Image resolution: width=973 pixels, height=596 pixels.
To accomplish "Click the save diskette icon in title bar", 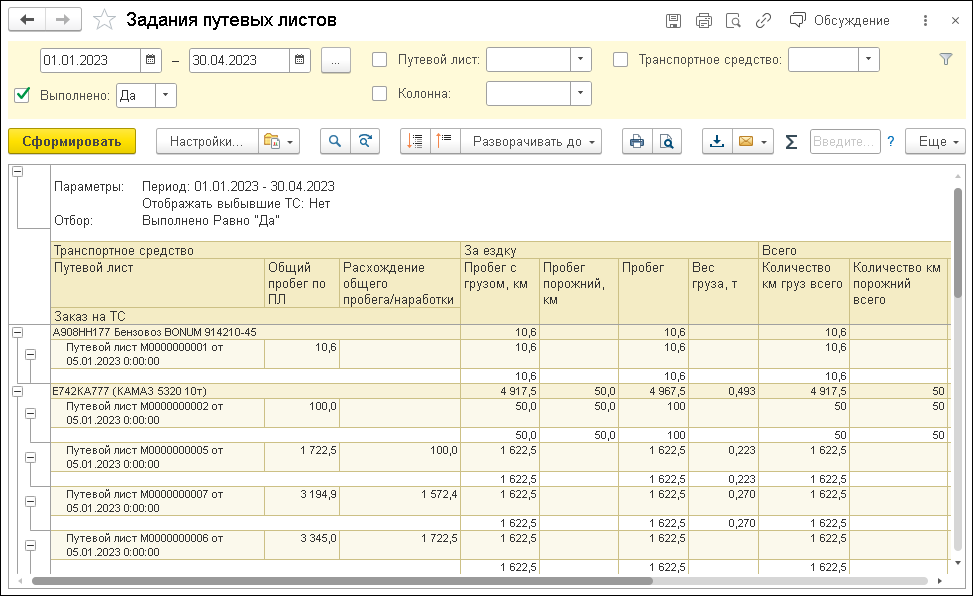I will 673,20.
